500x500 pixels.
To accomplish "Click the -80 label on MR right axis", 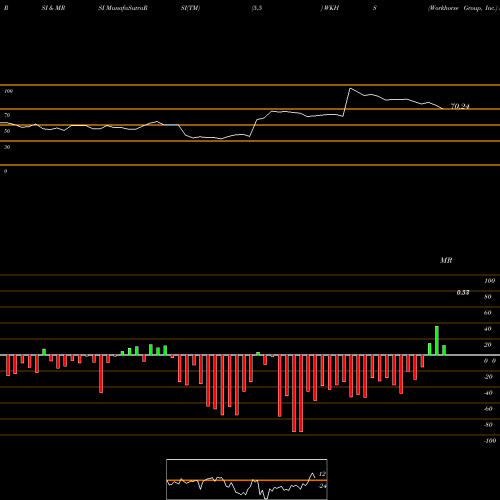I will pos(488,425).
